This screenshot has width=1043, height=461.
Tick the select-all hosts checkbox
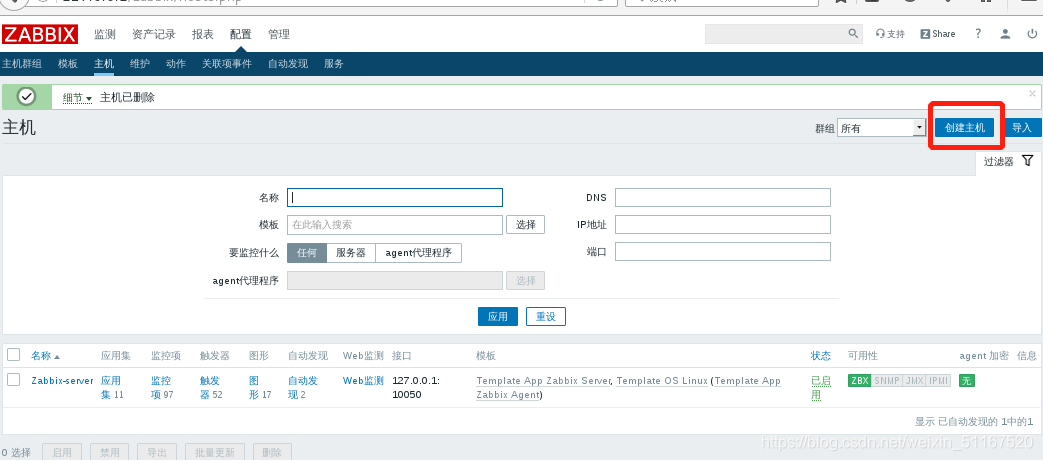[x=14, y=355]
